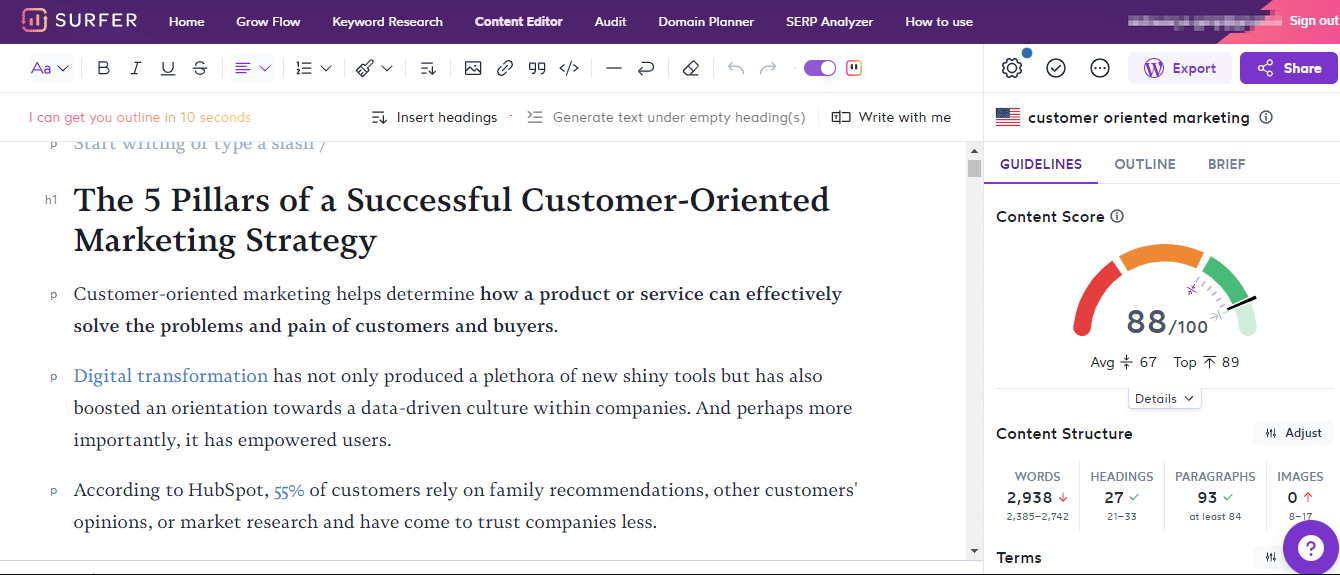Insert a code block
1340x575 pixels.
click(x=569, y=68)
